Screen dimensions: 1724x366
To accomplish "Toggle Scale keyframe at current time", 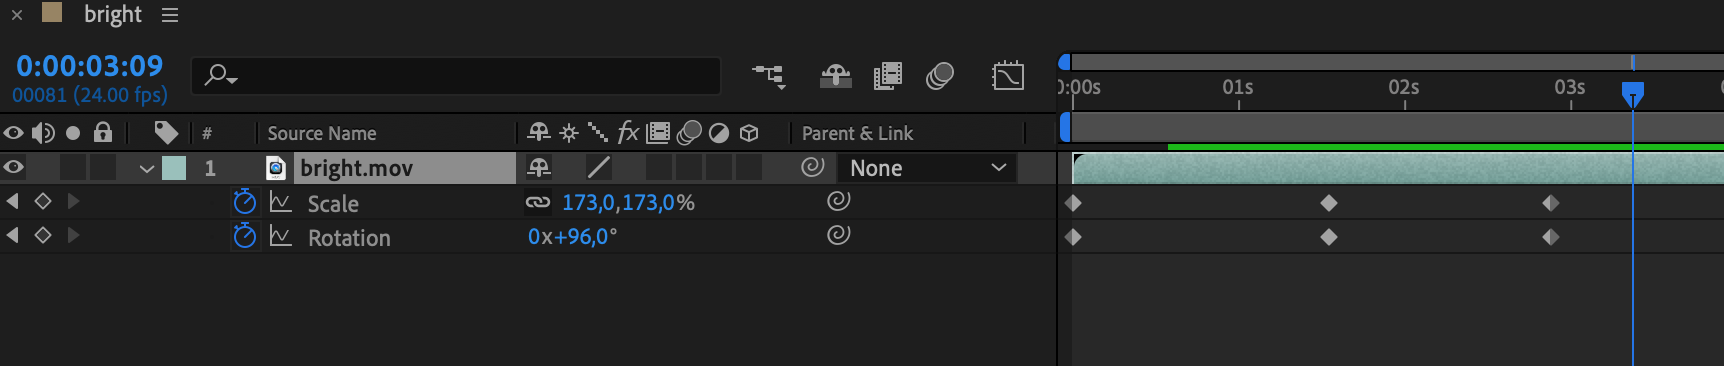I will coord(43,201).
